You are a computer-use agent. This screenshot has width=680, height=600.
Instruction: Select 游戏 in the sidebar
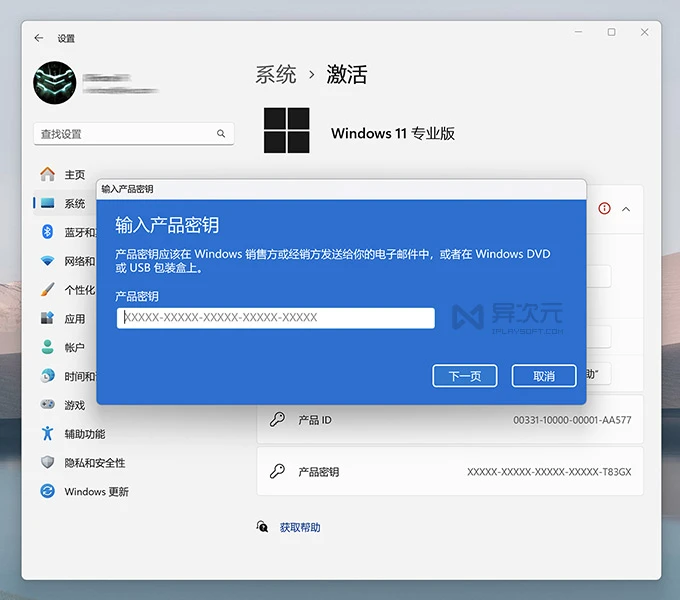coord(75,405)
